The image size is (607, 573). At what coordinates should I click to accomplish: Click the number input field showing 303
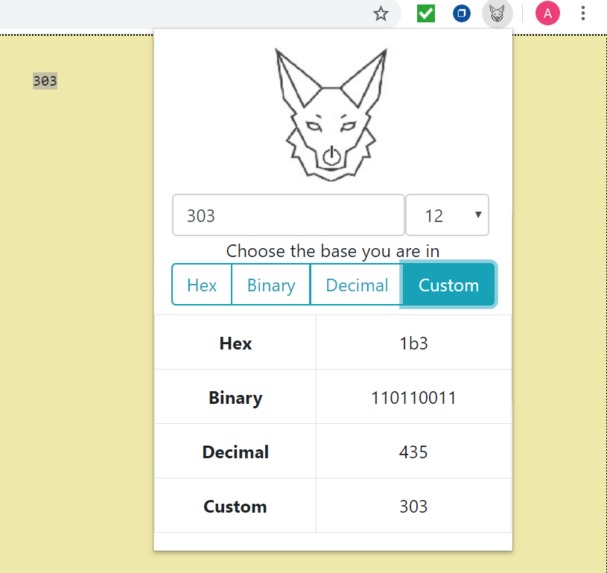point(288,215)
